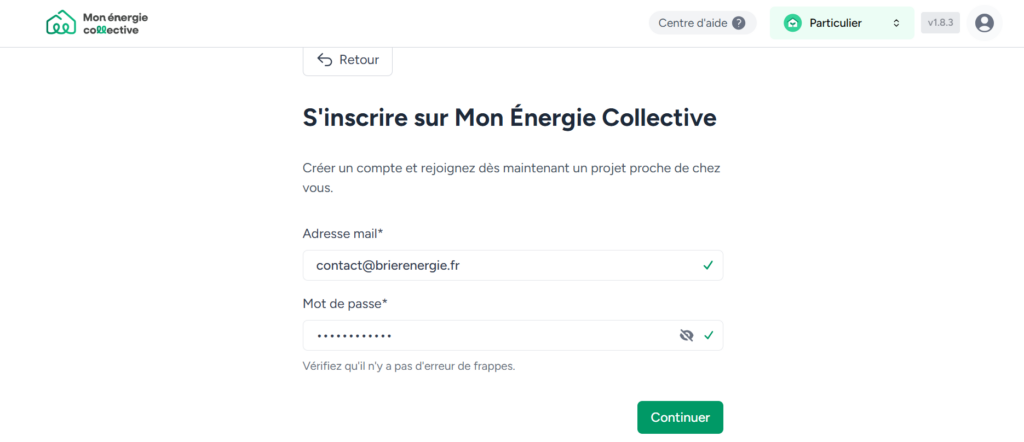Click the left arrow icon beside Retour

pyautogui.click(x=324, y=60)
